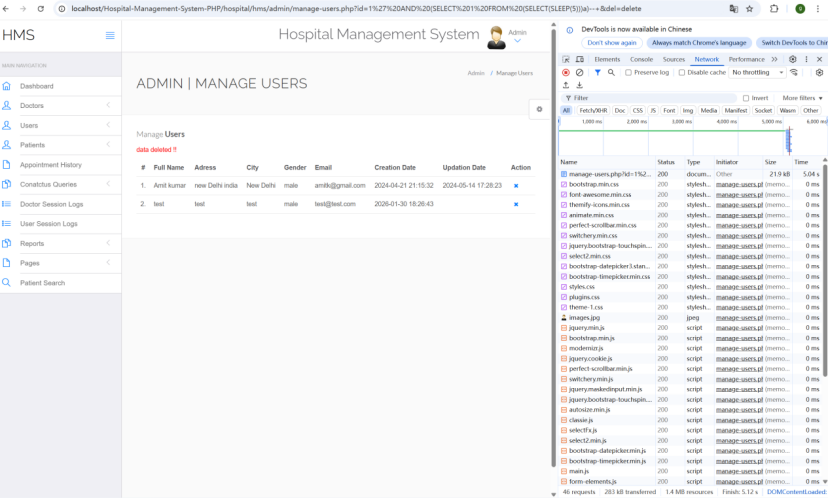This screenshot has height=499, width=828.
Task: Click the Patient Search sidebar icon
Action: tap(7, 283)
